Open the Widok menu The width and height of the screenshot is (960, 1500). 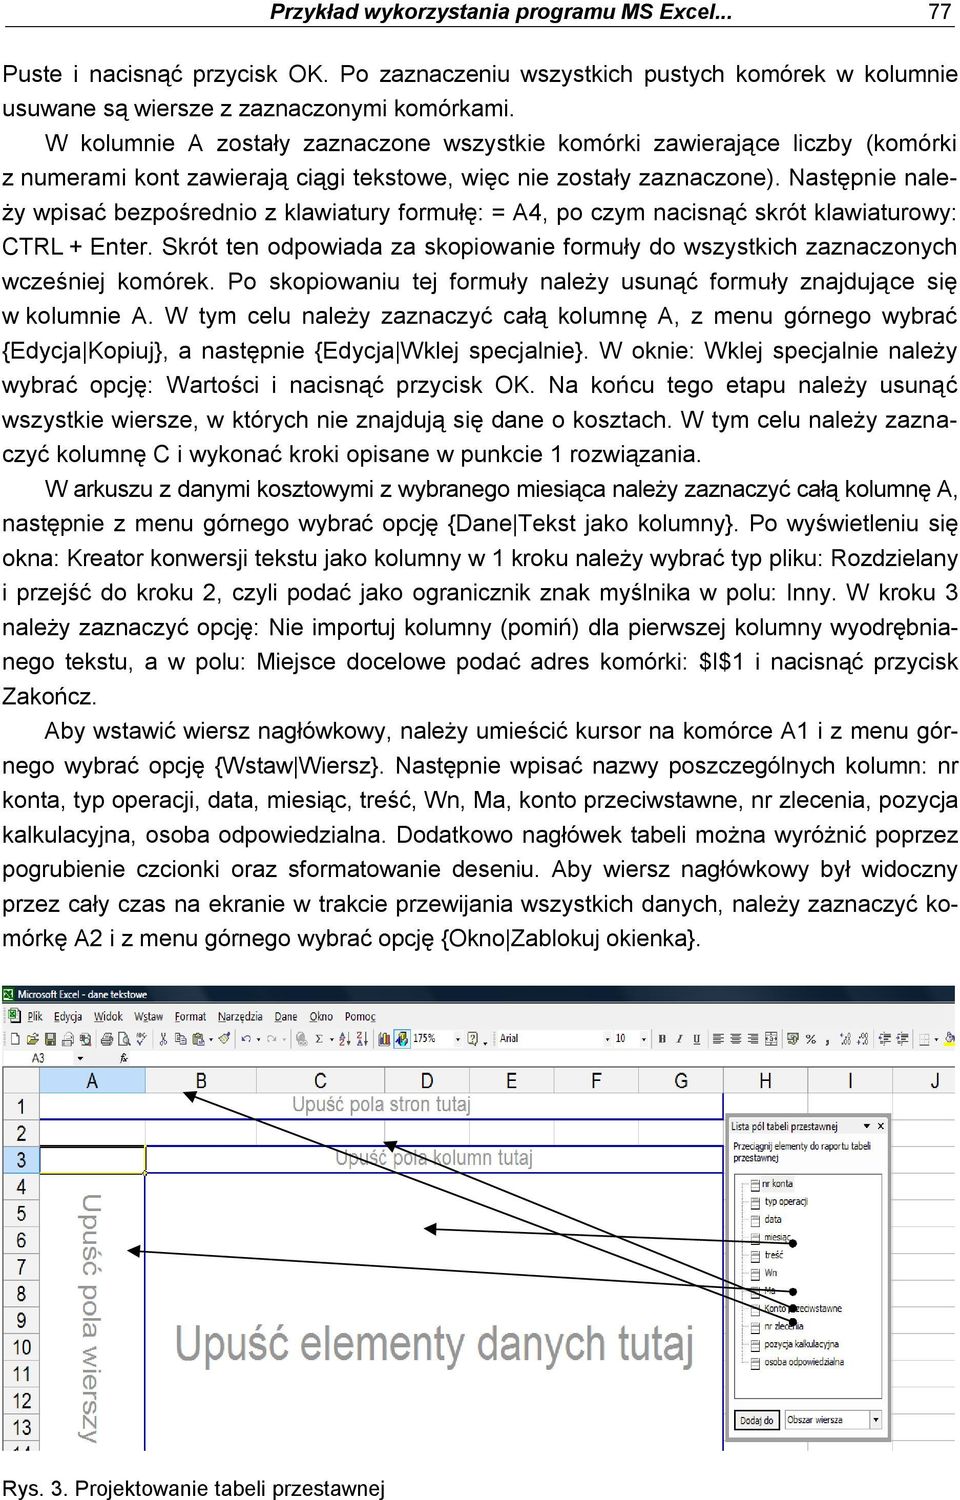pos(108,1017)
